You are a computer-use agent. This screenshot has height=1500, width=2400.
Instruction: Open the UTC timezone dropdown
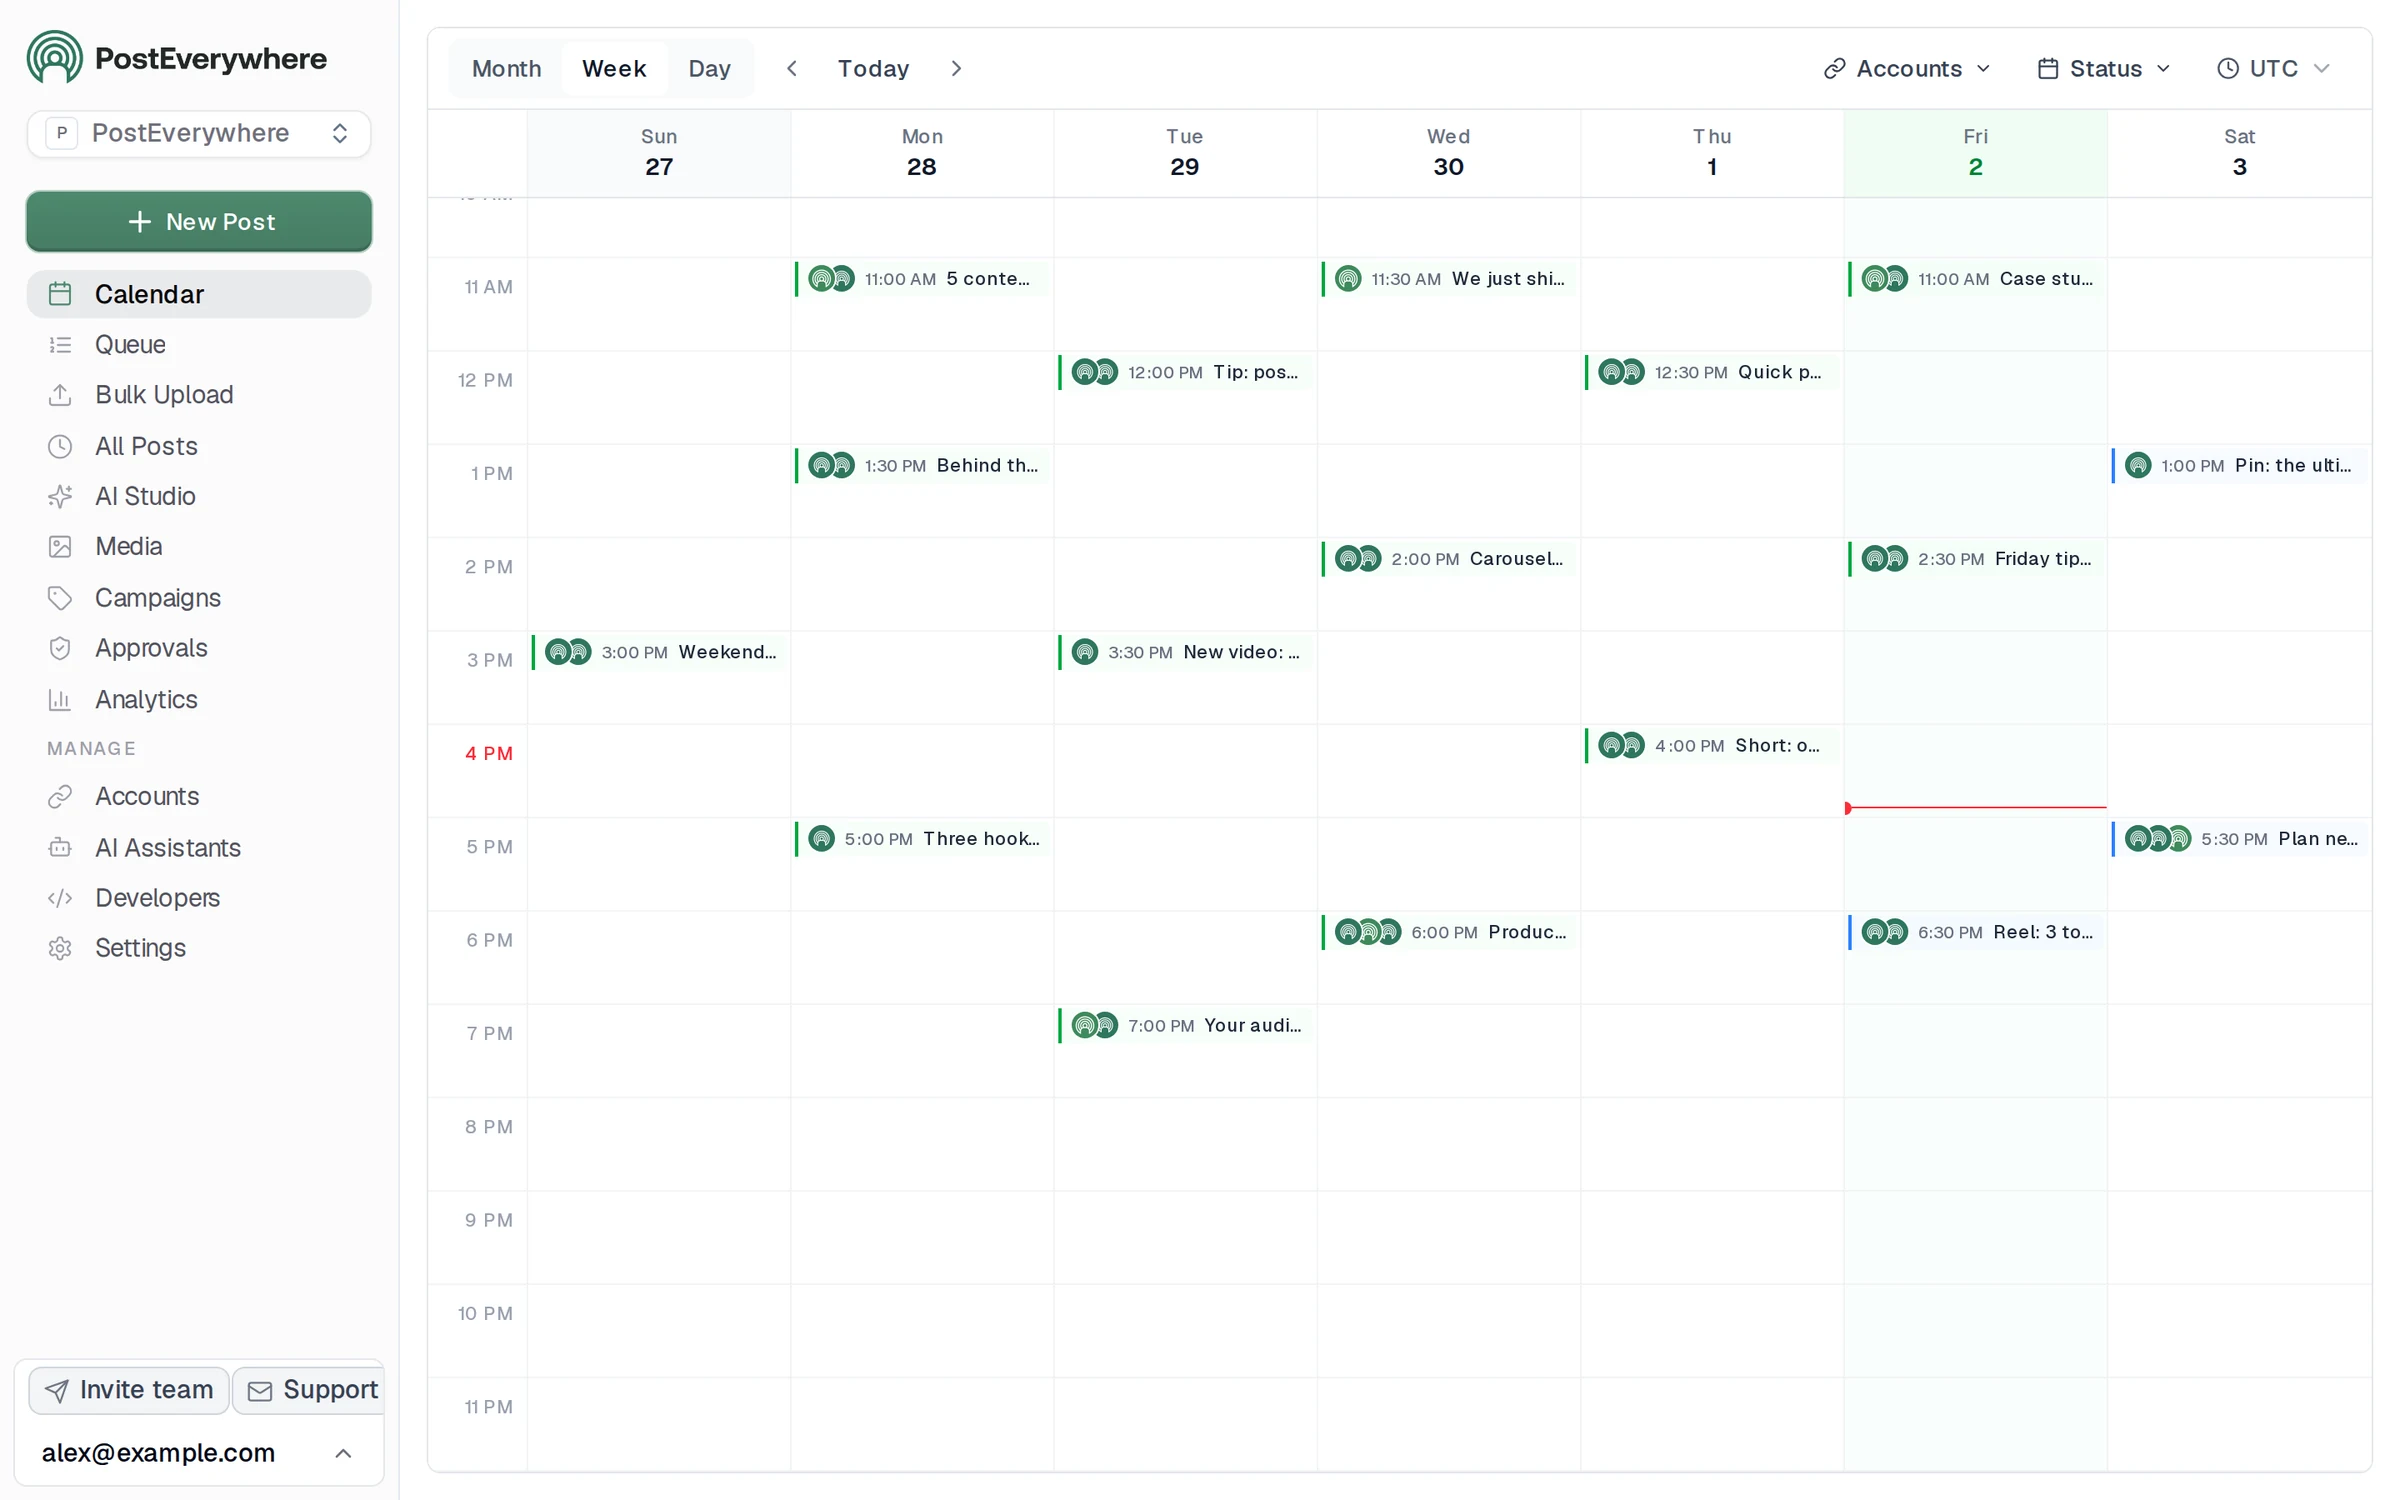pyautogui.click(x=2273, y=68)
